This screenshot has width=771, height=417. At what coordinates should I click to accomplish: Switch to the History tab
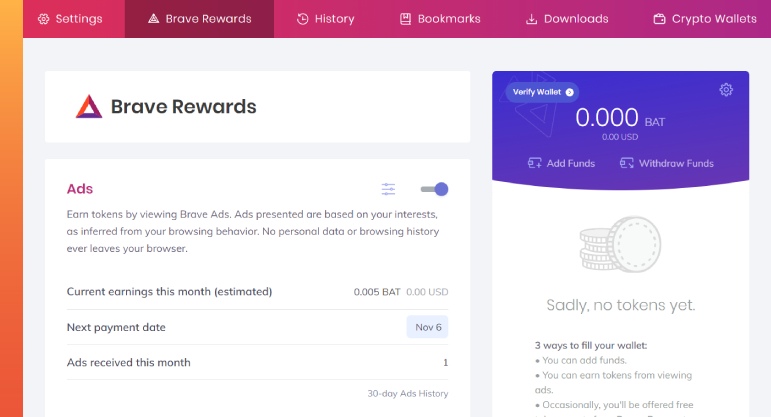click(x=325, y=19)
